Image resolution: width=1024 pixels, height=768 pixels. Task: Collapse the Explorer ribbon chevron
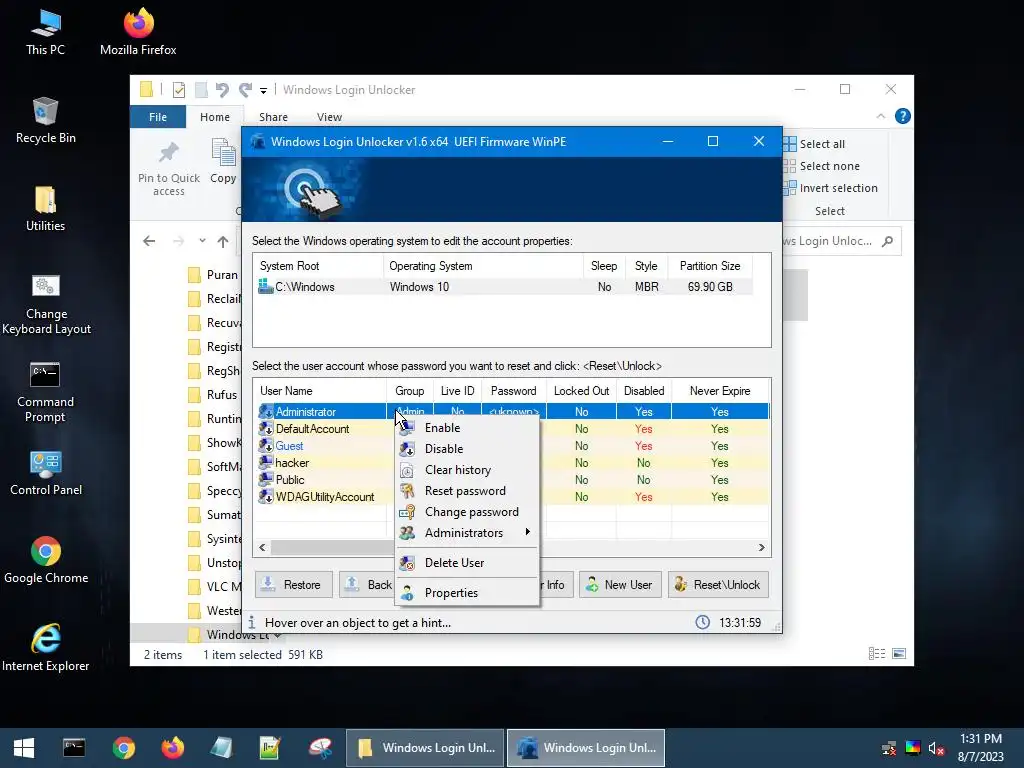pyautogui.click(x=880, y=116)
